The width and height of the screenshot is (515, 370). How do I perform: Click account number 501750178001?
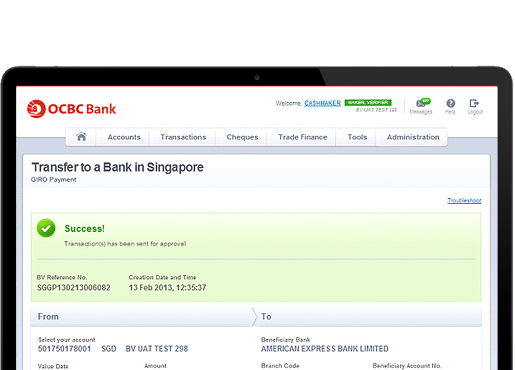64,349
